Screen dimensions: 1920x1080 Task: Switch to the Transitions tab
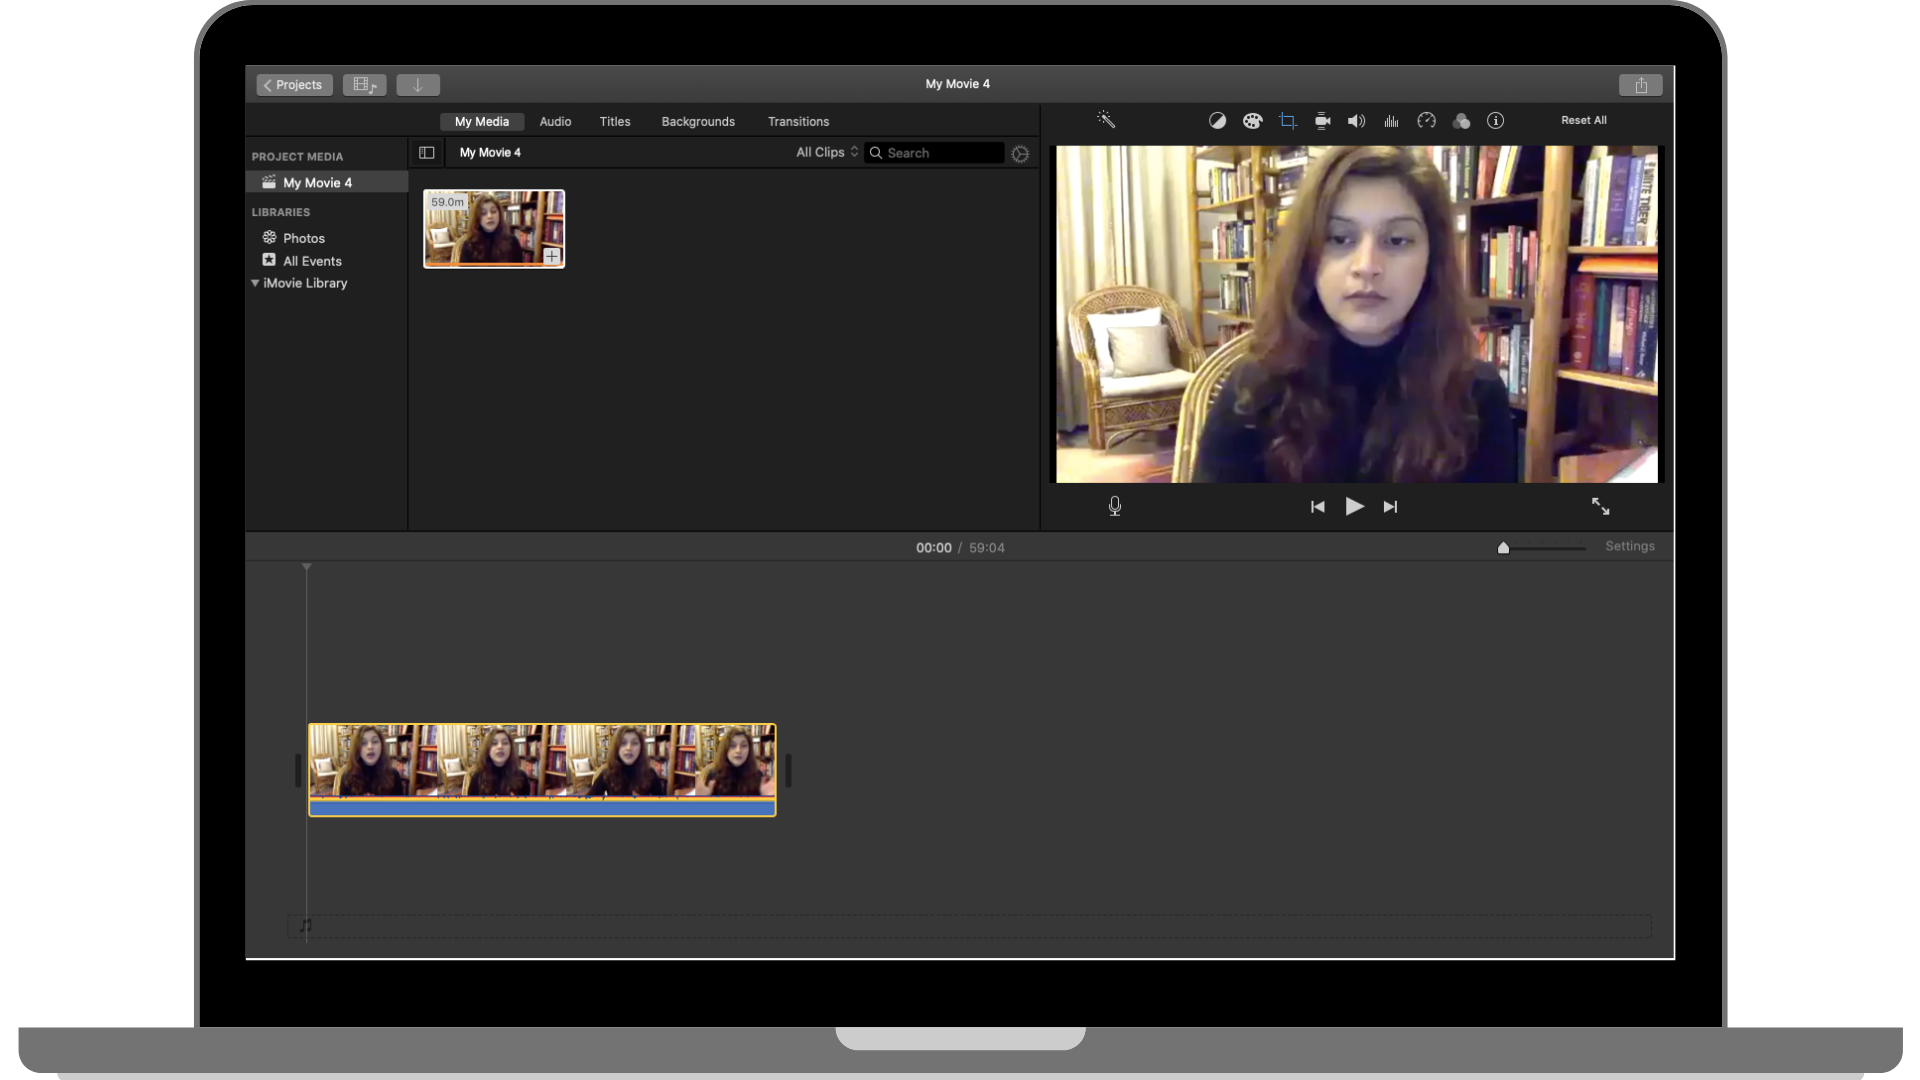tap(798, 122)
